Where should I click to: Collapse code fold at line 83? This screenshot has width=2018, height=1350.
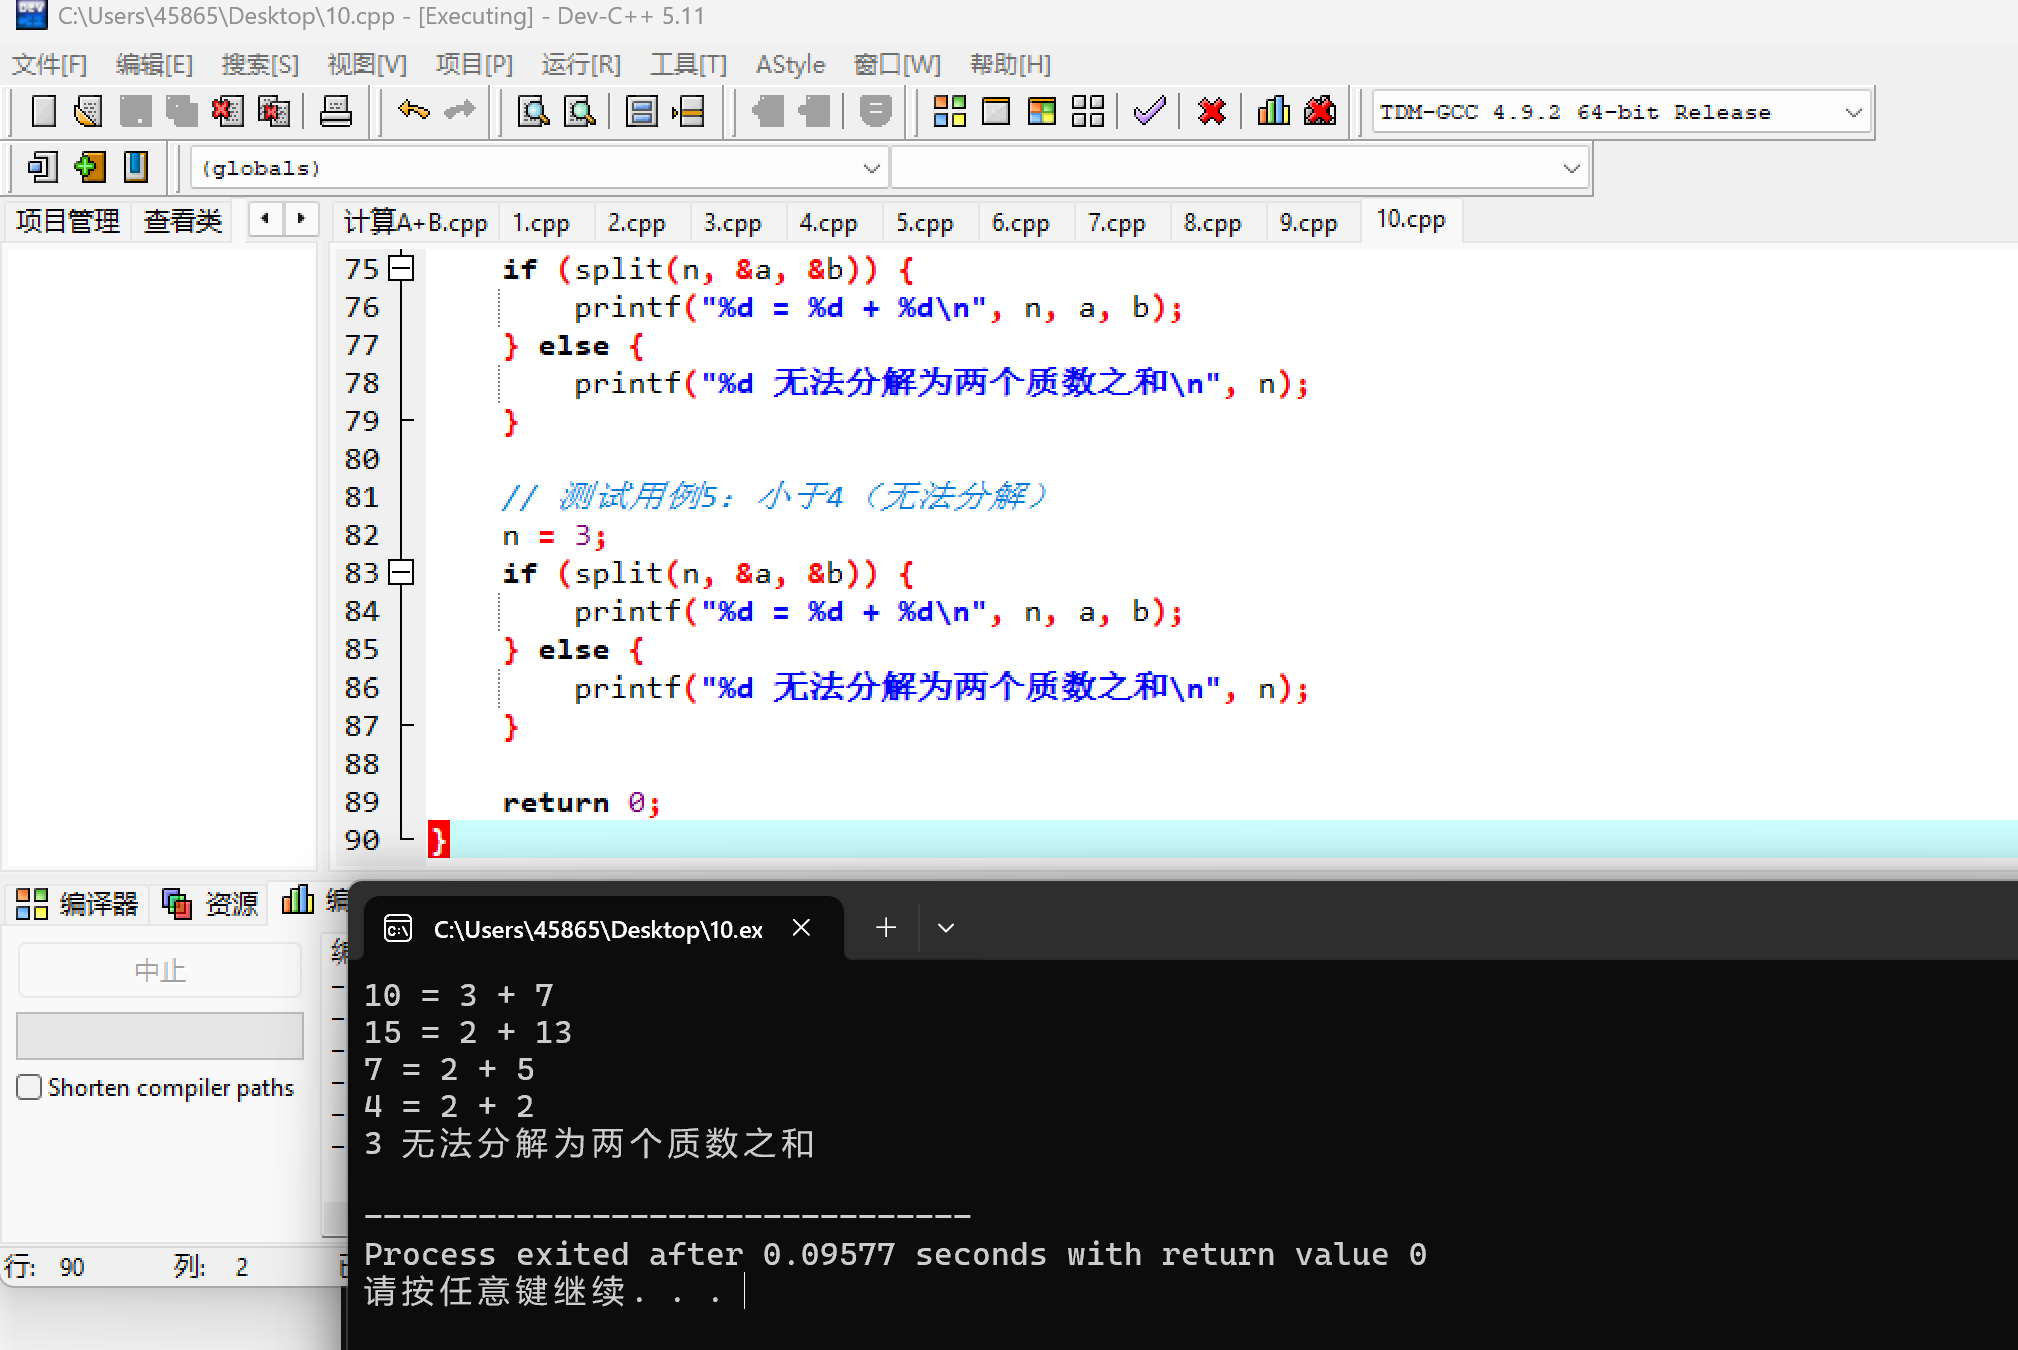click(401, 572)
